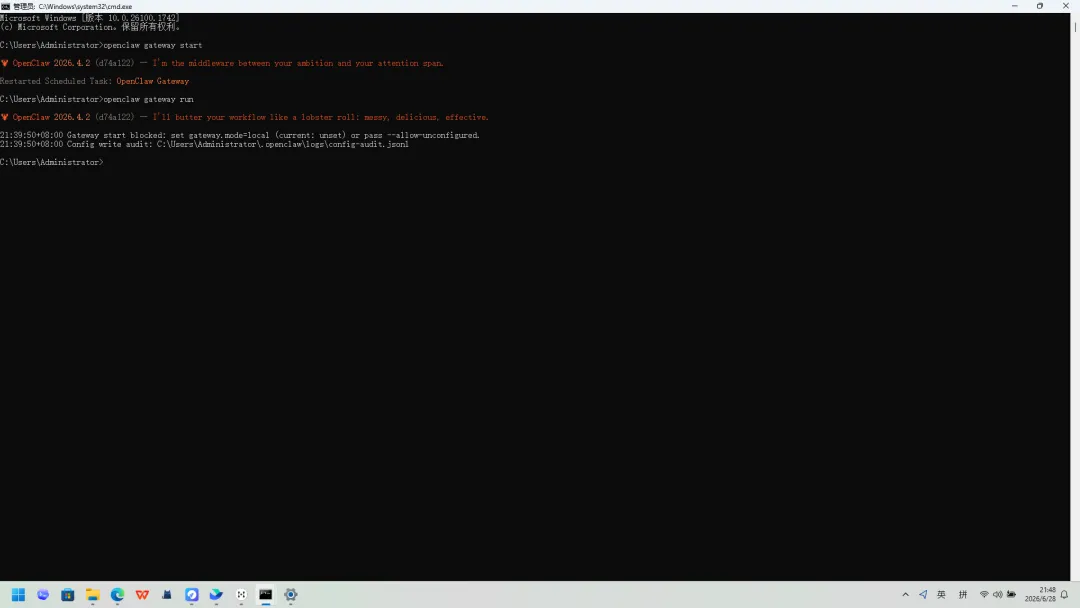Open the white circular dotted taskbar app

pyautogui.click(x=241, y=594)
